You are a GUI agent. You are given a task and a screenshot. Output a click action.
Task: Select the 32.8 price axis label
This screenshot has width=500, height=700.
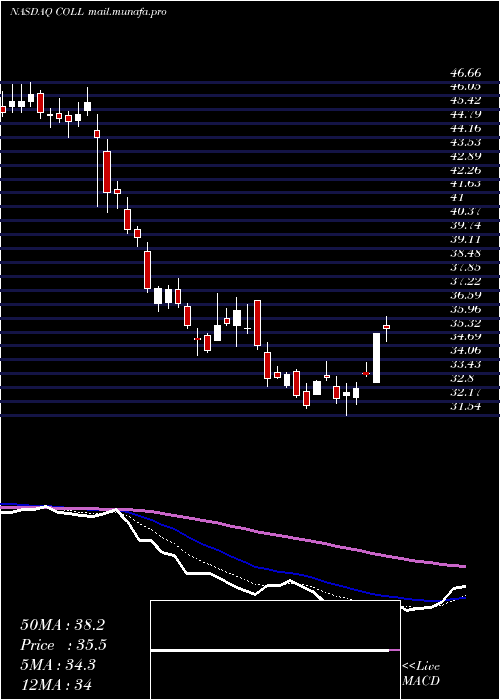[461, 379]
